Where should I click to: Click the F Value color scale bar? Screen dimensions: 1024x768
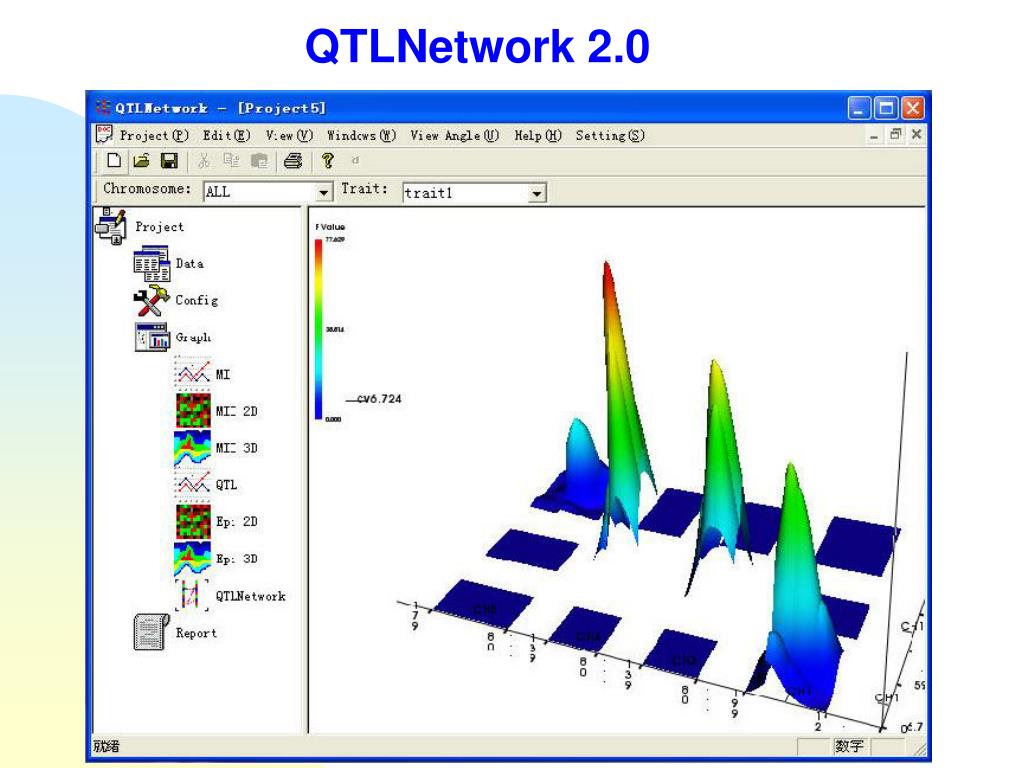[x=318, y=329]
